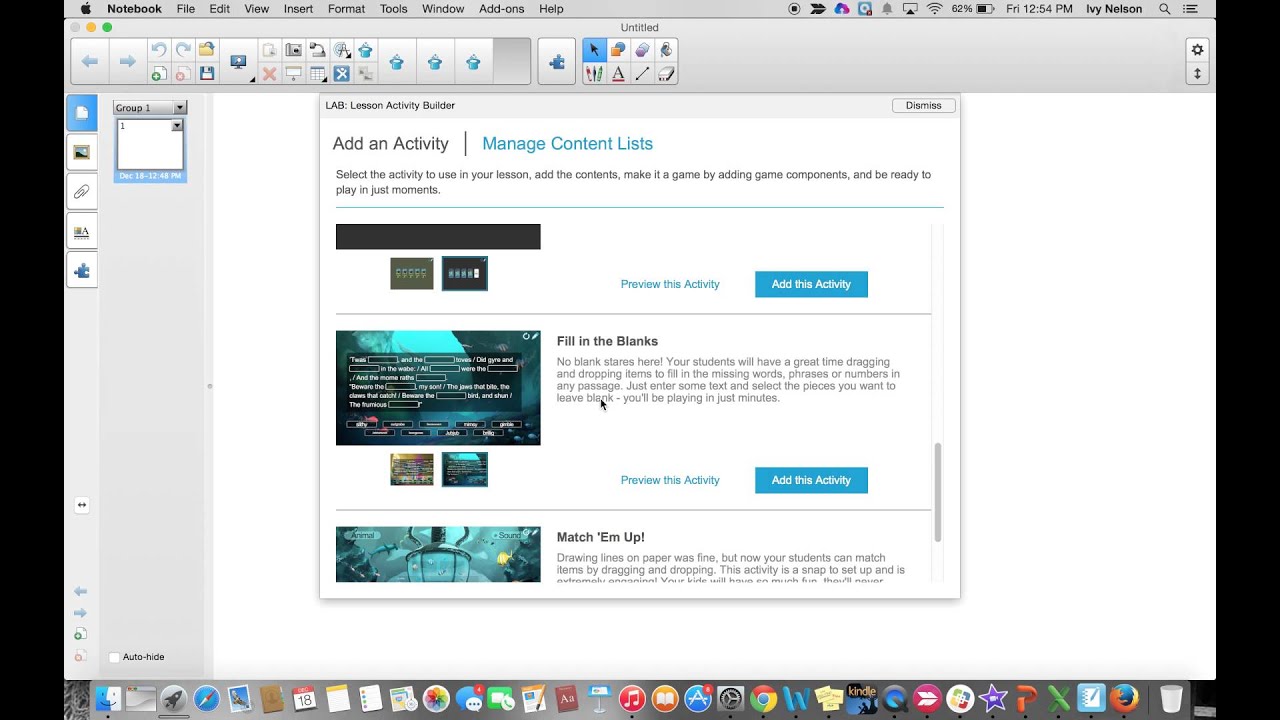1280x720 pixels.
Task: Choose the Shapes tool
Action: coord(618,50)
